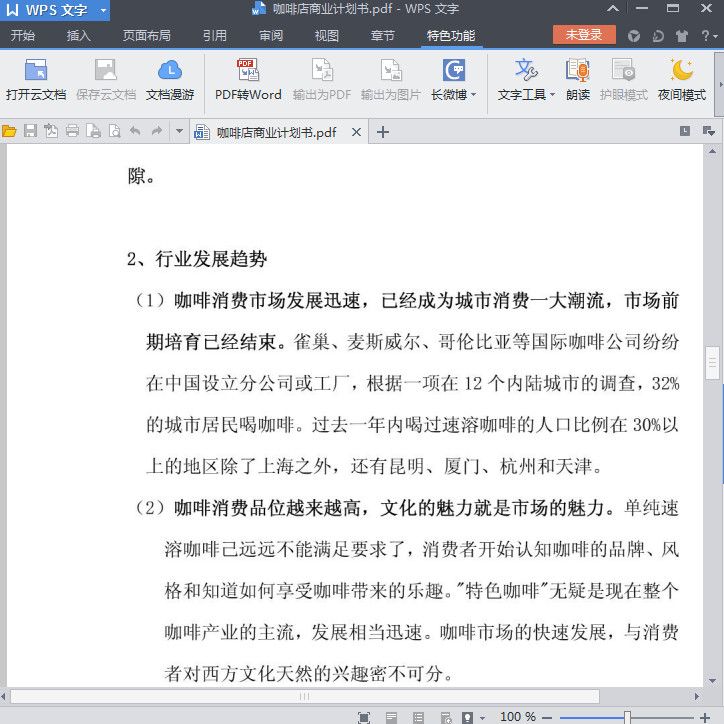This screenshot has height=724, width=724.
Task: Click the horizontal scrollbar right arrow
Action: click(697, 696)
